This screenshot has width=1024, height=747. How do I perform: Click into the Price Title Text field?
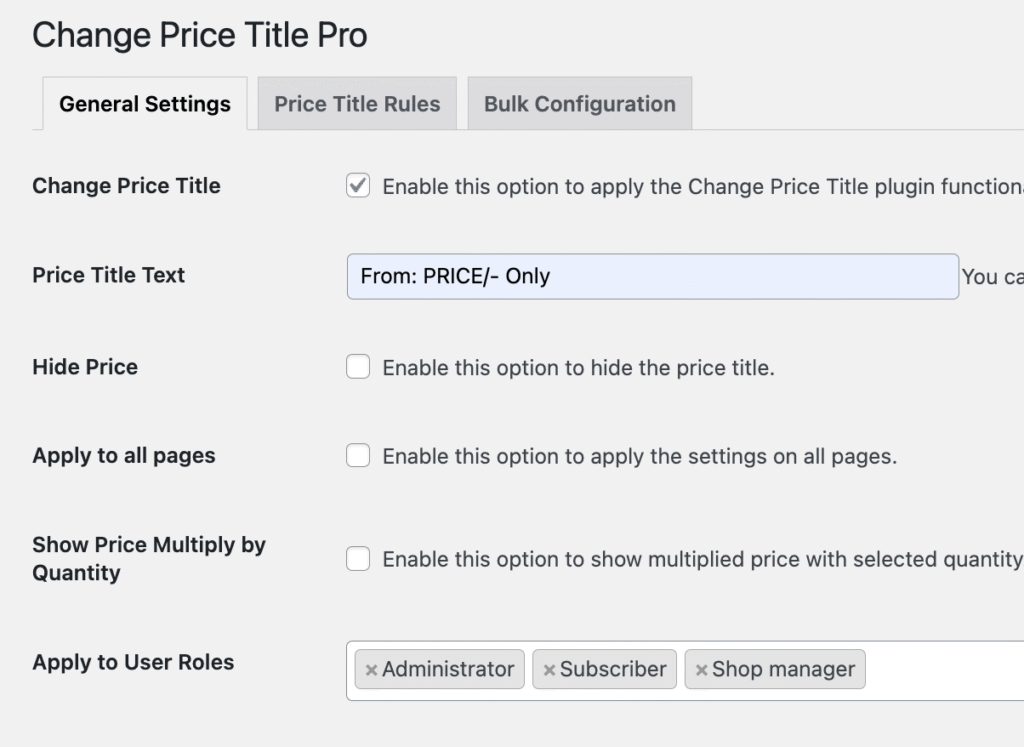coord(652,276)
